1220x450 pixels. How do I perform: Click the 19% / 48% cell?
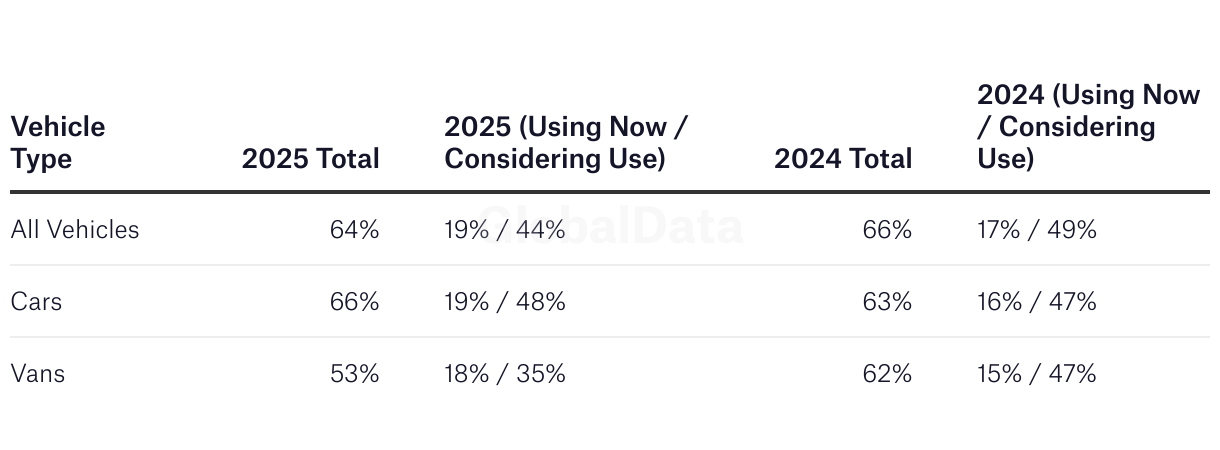(x=505, y=301)
